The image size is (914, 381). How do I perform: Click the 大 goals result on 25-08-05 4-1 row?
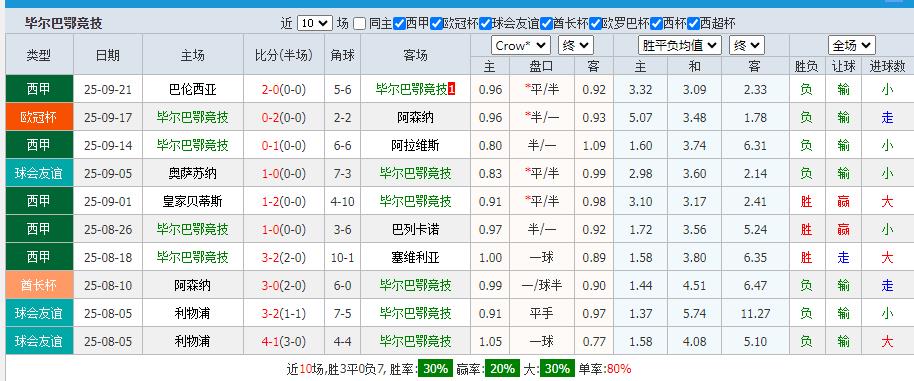coord(887,341)
